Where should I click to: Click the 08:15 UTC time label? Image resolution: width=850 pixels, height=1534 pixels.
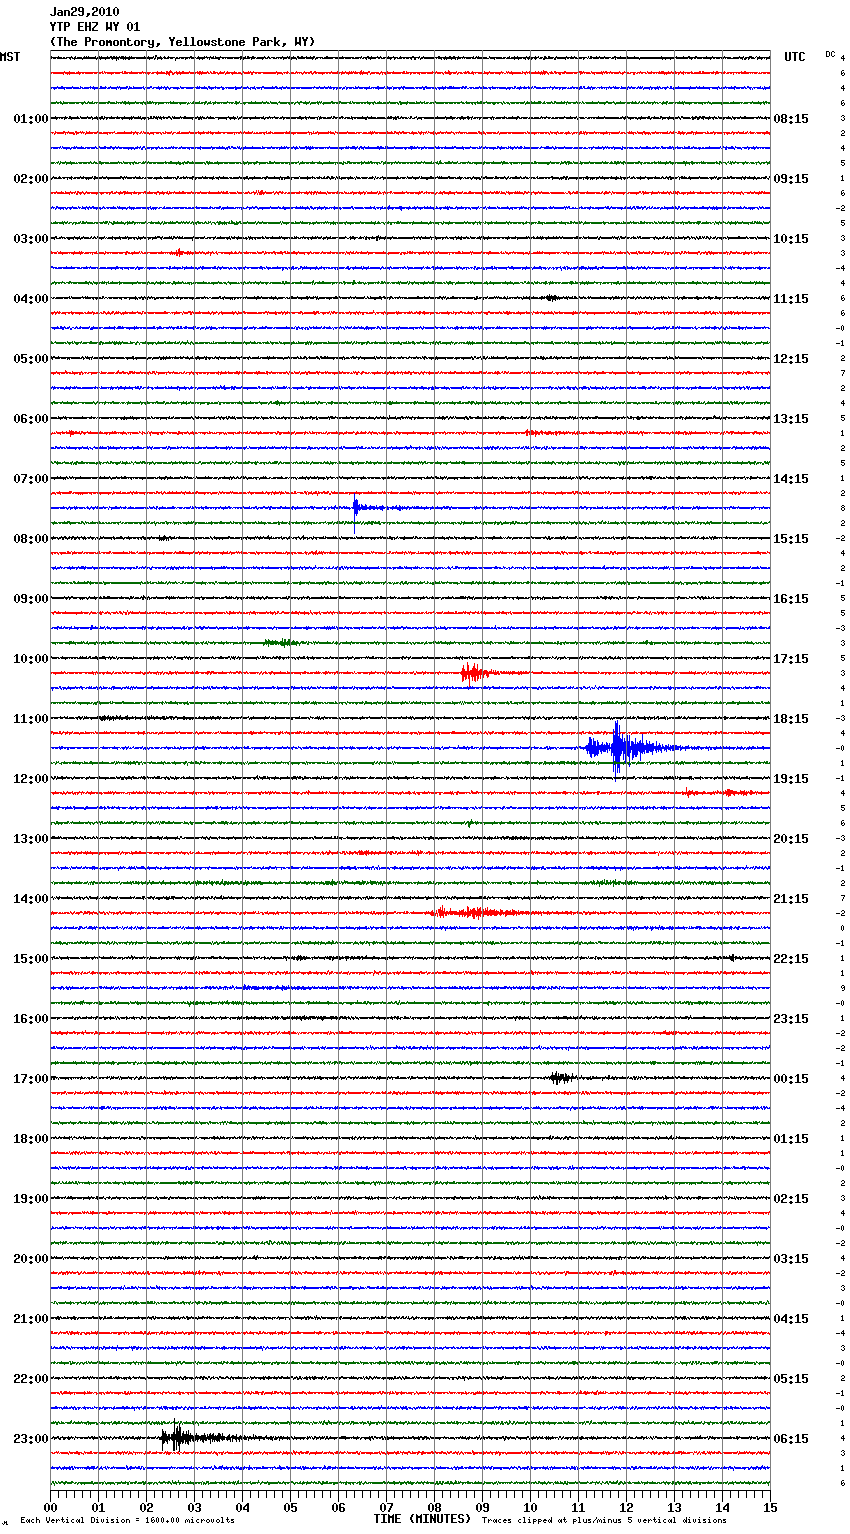coord(791,119)
